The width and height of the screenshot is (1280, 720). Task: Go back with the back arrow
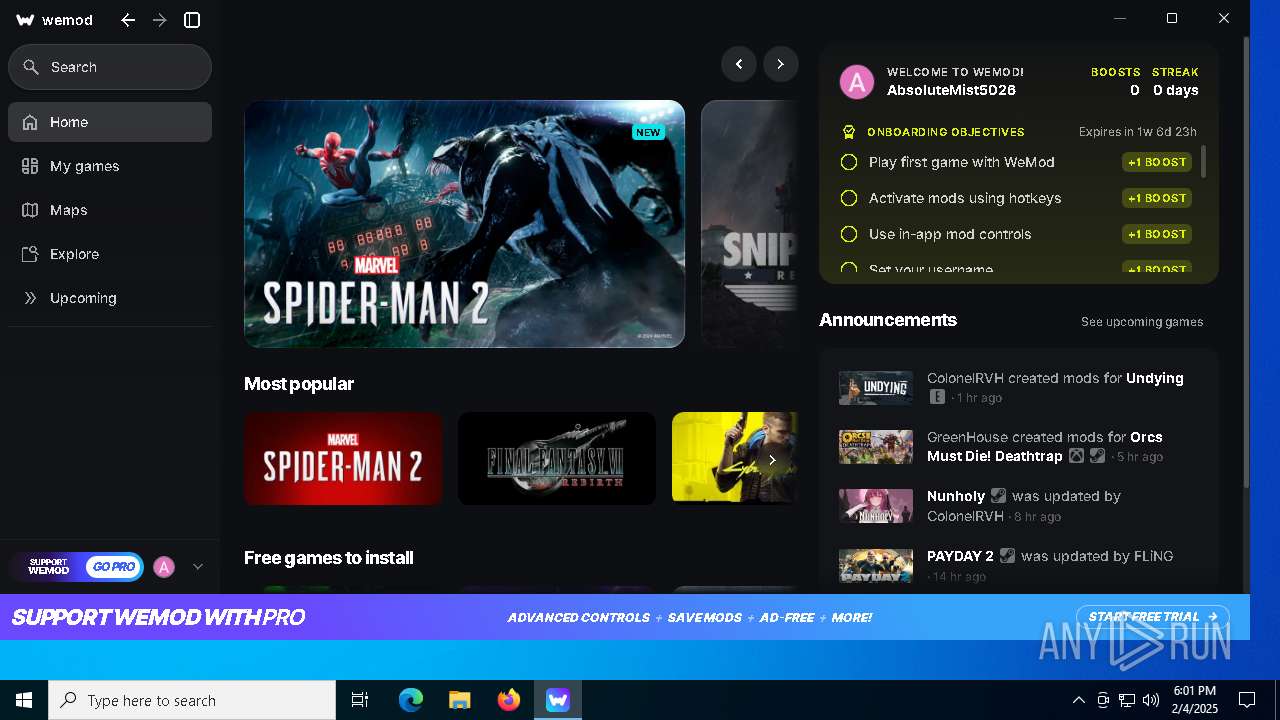click(128, 20)
